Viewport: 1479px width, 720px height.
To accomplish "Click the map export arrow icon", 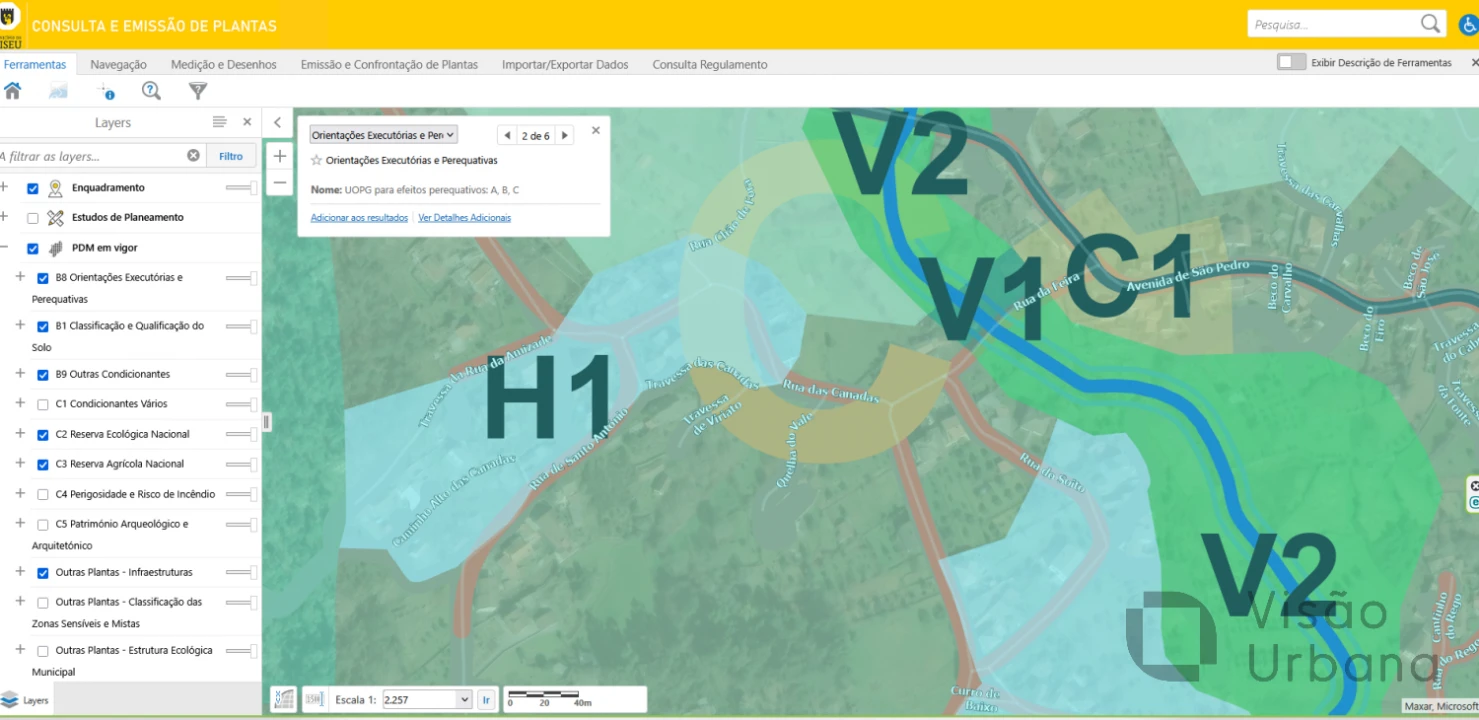I will click(58, 91).
